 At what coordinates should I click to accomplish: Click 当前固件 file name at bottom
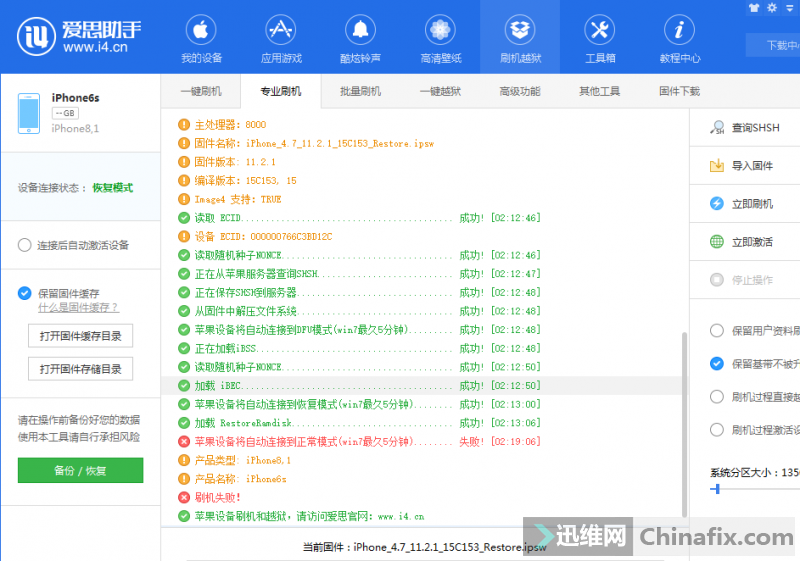point(449,547)
